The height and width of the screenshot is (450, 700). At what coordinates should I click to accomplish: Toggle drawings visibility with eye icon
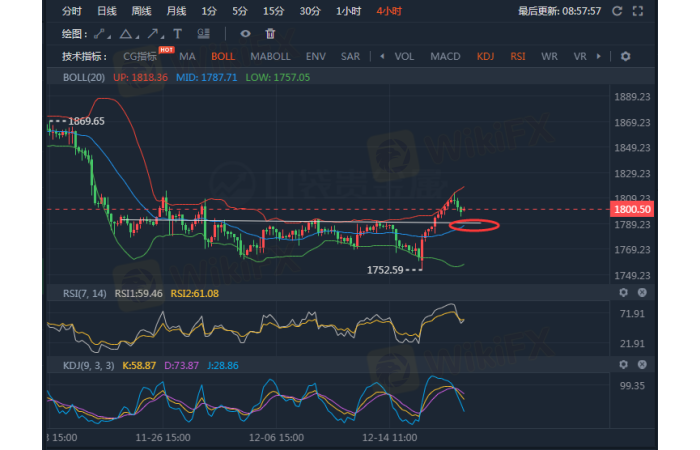(244, 33)
